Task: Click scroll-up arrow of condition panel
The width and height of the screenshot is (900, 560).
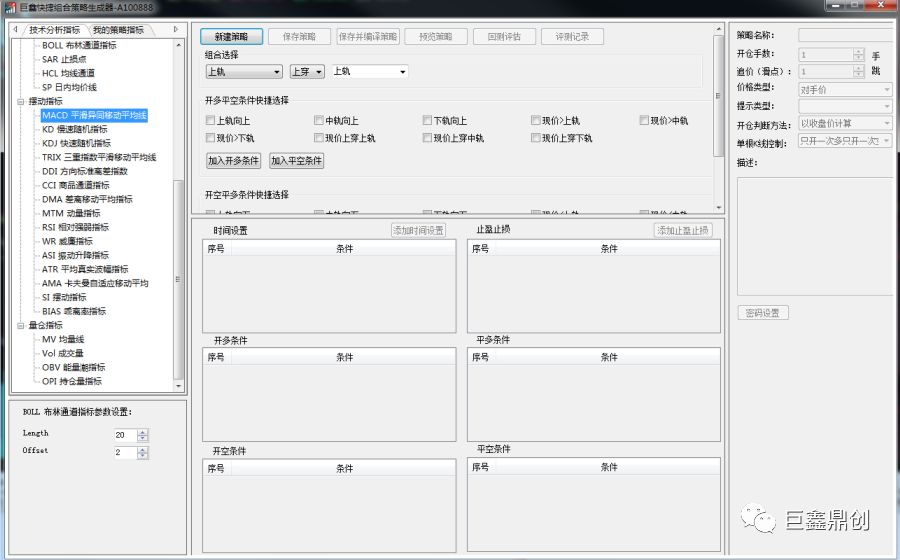Action: [719, 29]
